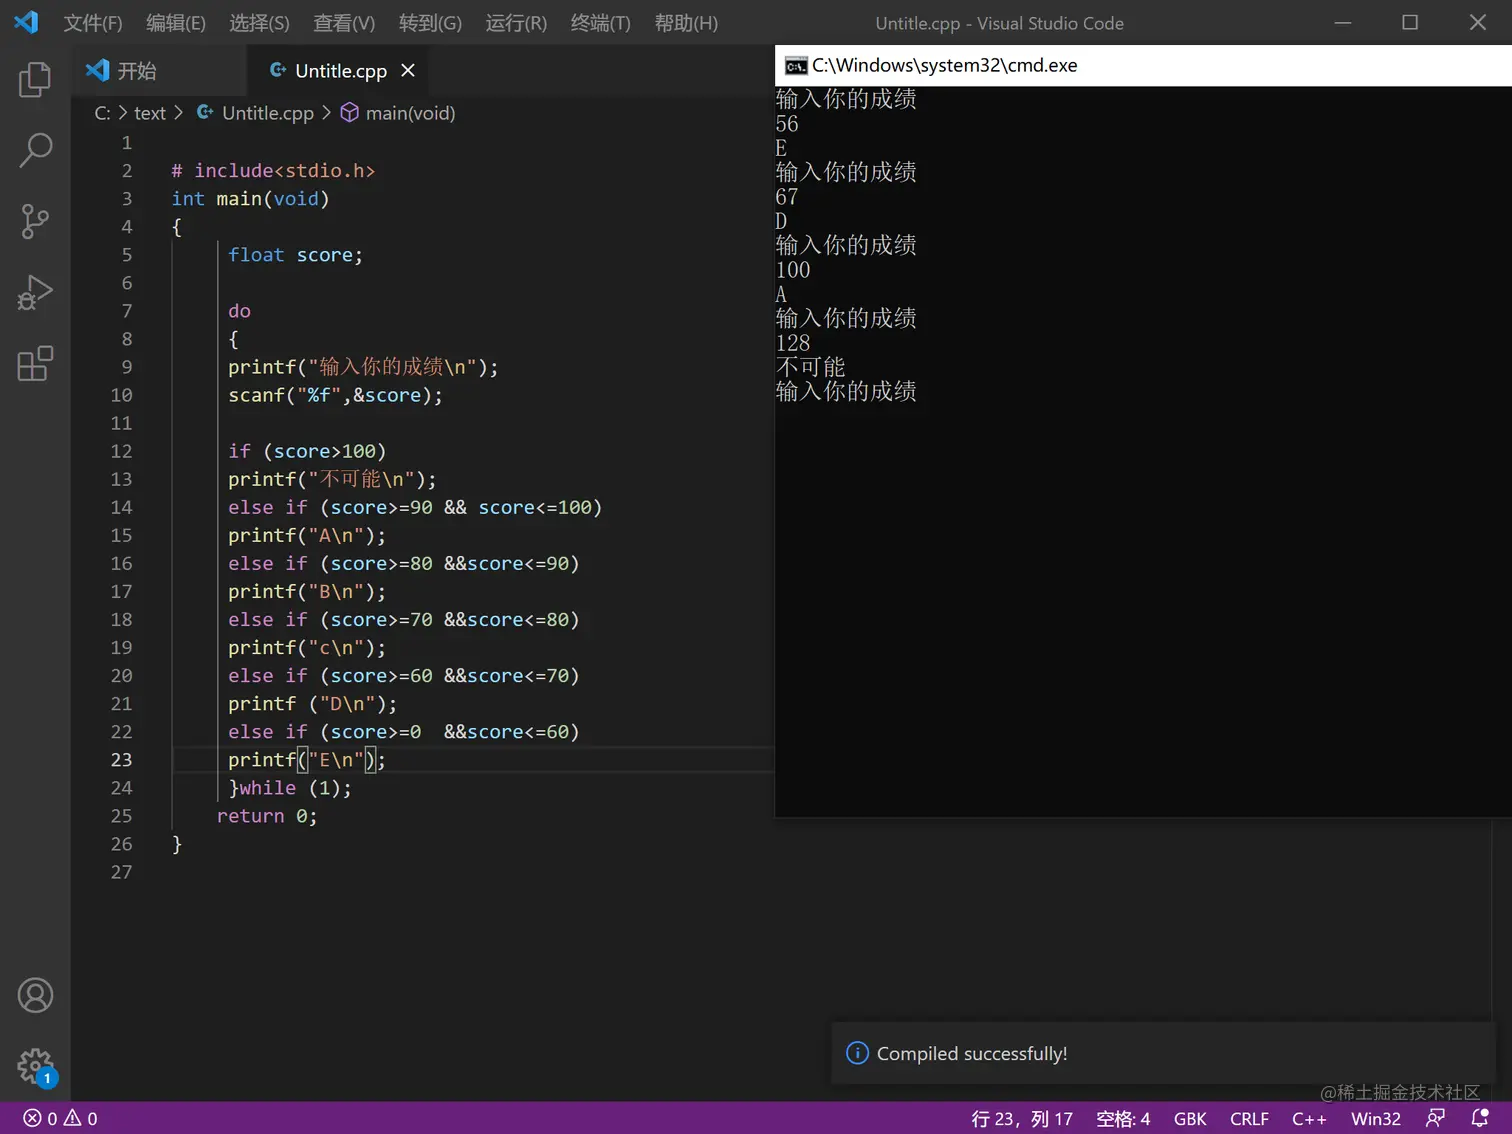Screen dimensions: 1512x1134
Task: Click the printf("B\n"); line
Action: pyautogui.click(x=307, y=592)
